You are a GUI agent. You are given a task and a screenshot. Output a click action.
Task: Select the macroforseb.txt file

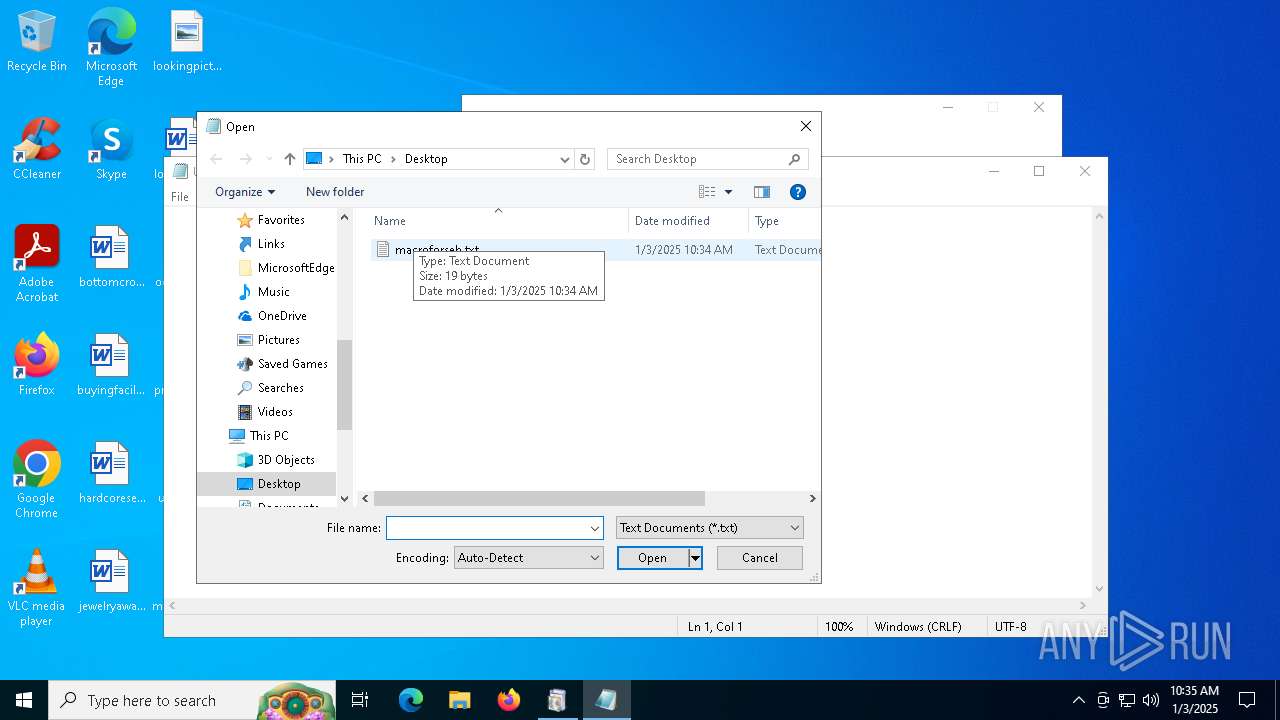coord(436,250)
